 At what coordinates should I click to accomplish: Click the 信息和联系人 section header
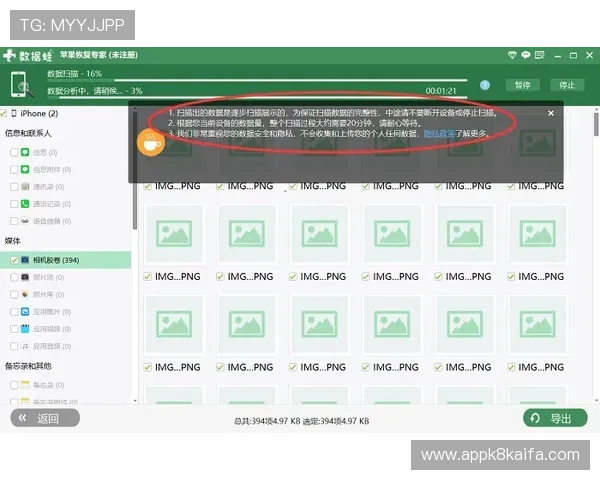pos(28,133)
